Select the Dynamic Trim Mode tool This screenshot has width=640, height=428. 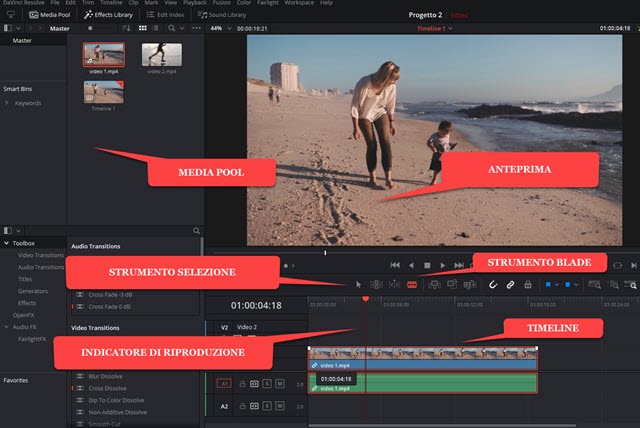tap(394, 284)
